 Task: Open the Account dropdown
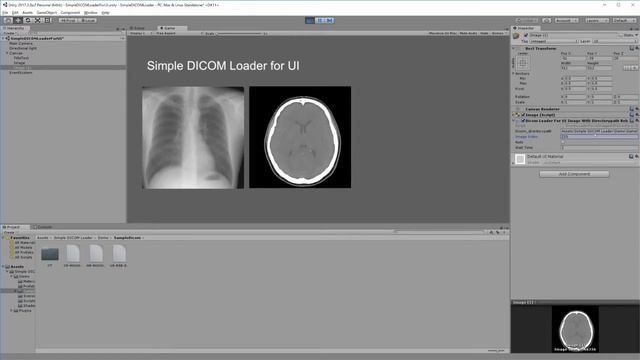[x=567, y=20]
